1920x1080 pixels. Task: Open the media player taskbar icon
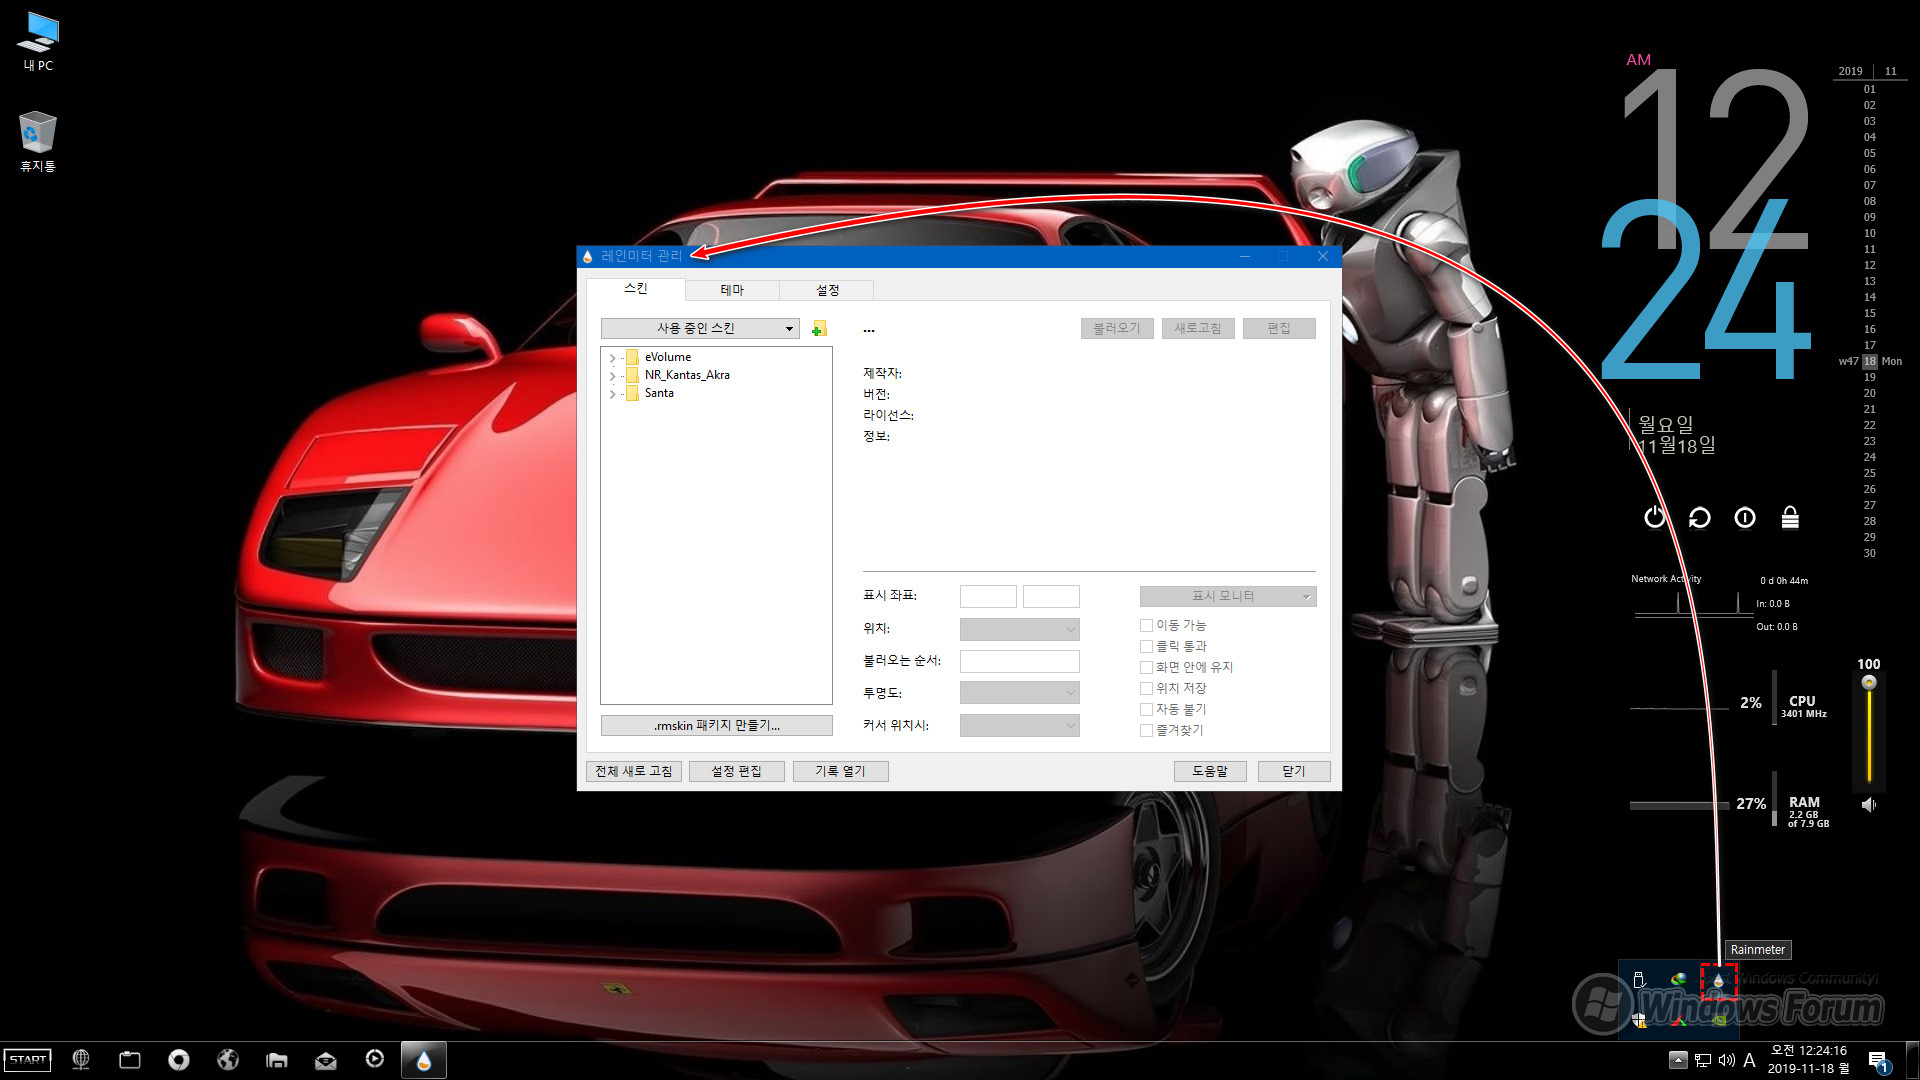coord(375,1059)
